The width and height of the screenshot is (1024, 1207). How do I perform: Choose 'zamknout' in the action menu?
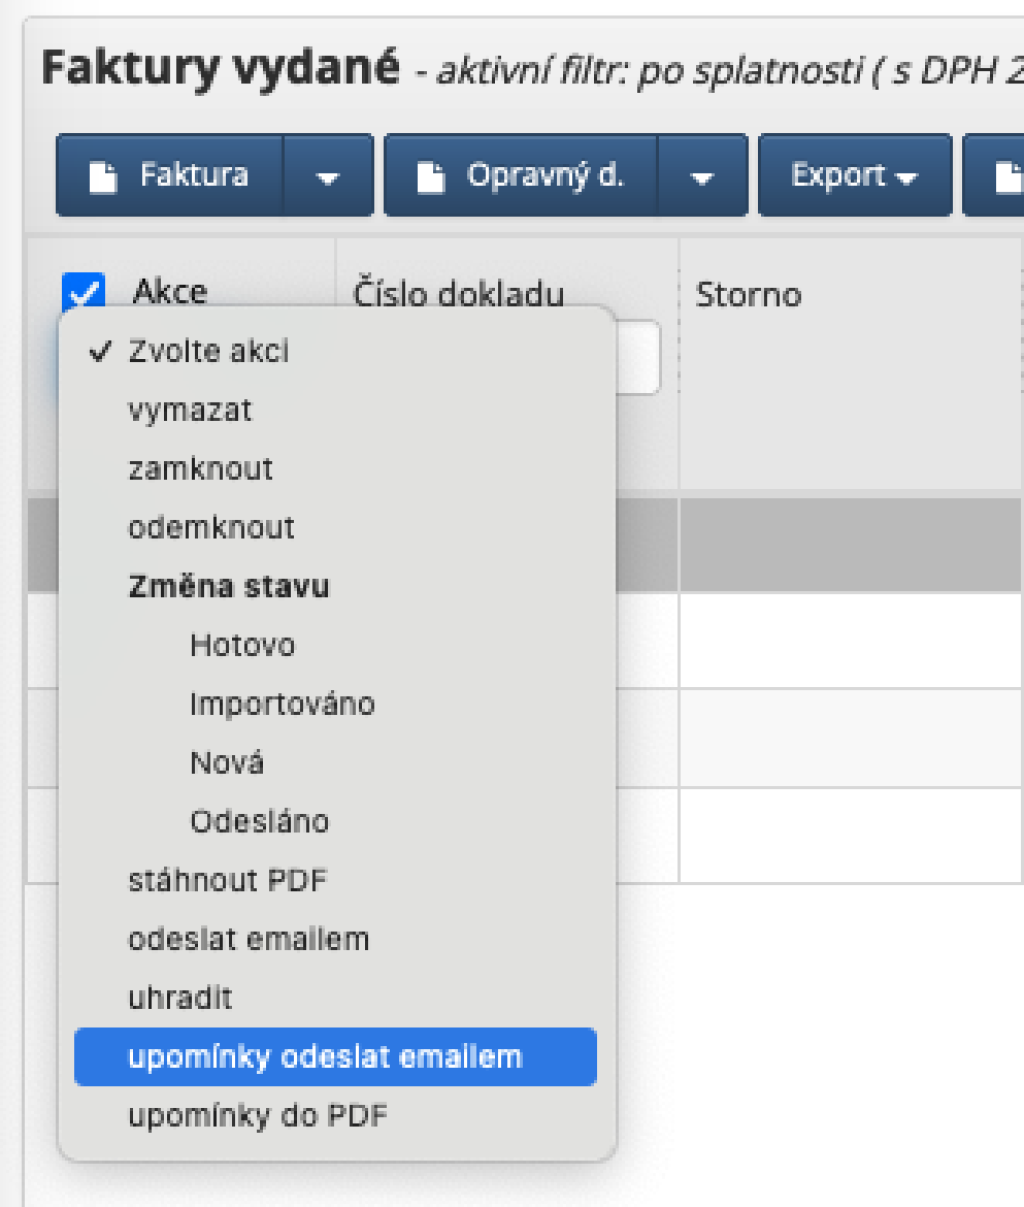200,469
